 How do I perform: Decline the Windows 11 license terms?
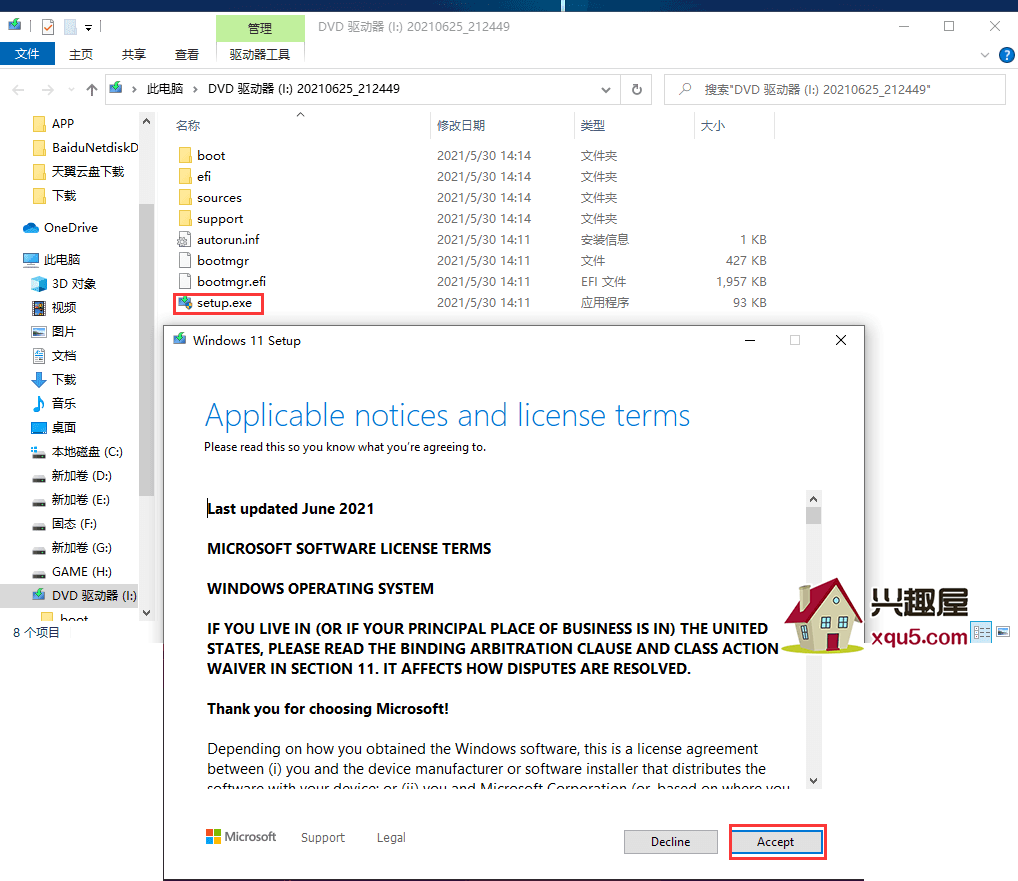(x=671, y=841)
